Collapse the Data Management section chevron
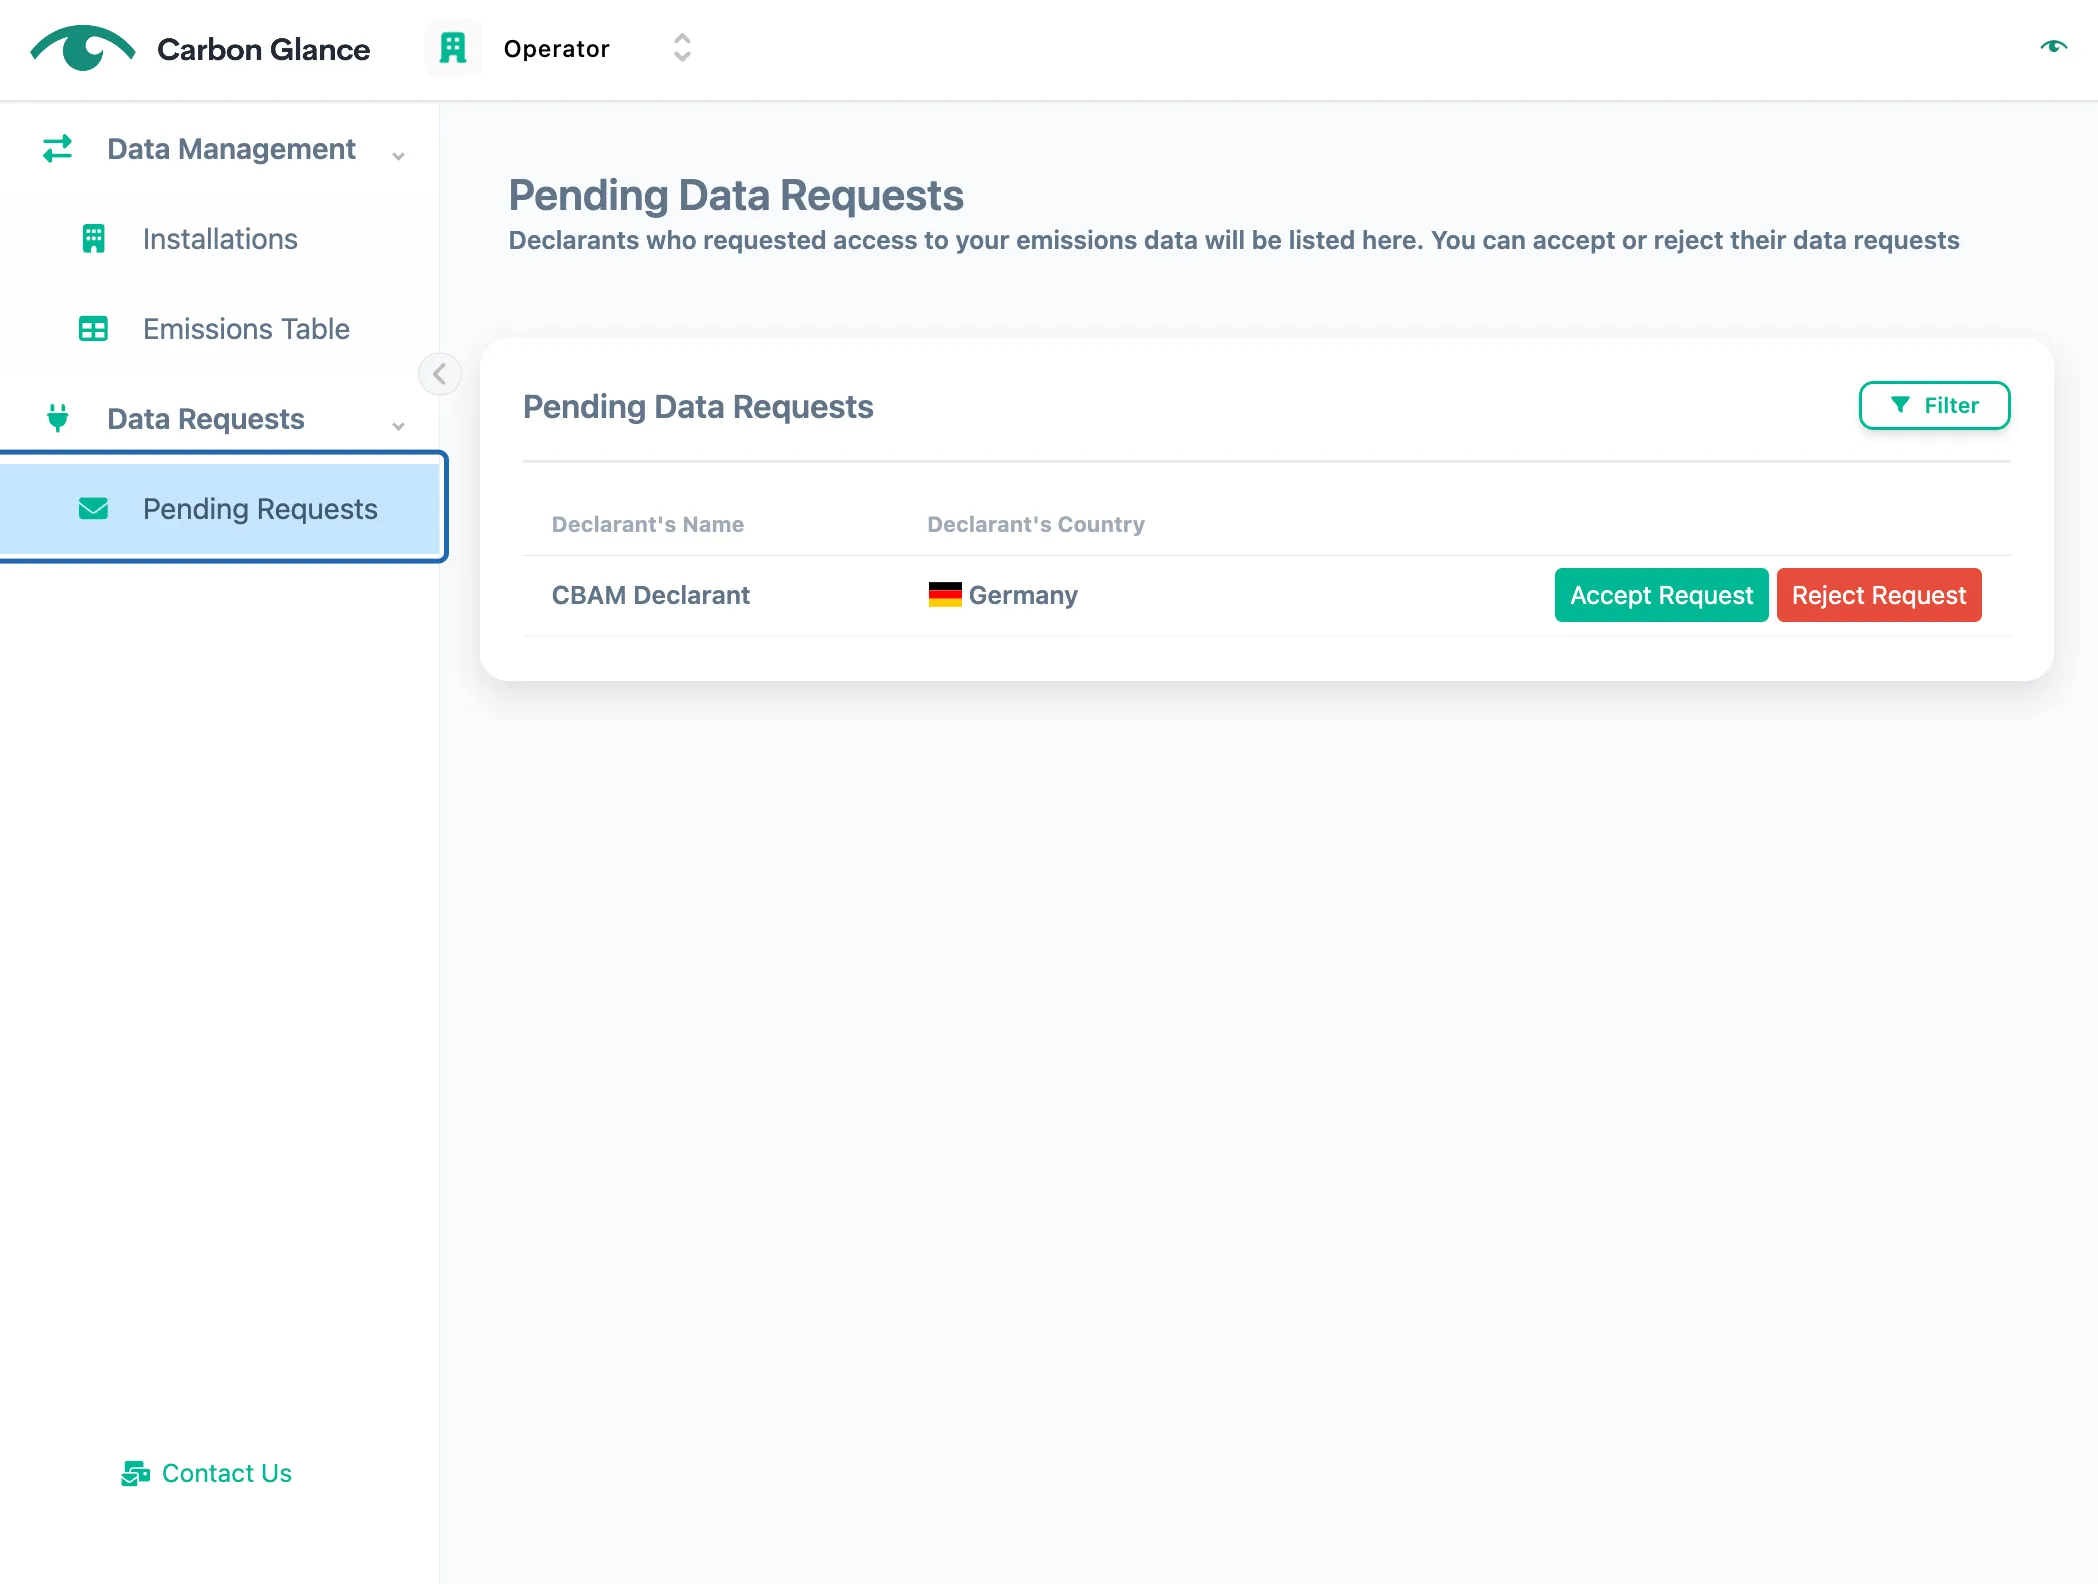 [x=398, y=156]
